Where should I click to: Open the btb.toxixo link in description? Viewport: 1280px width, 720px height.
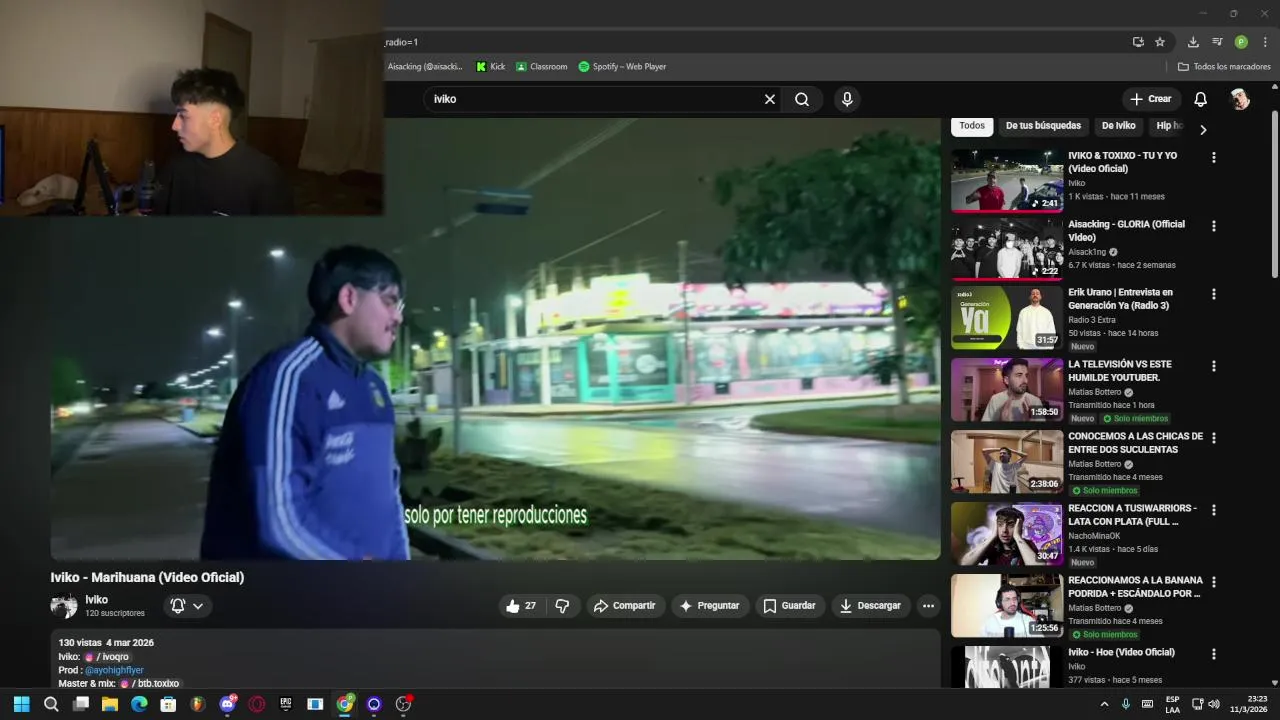point(152,684)
